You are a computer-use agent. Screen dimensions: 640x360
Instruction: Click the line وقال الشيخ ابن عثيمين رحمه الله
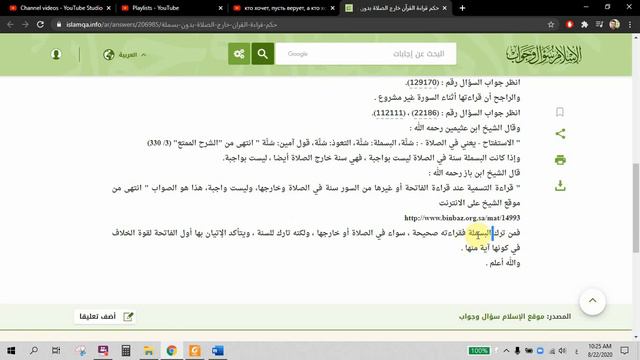[464, 128]
